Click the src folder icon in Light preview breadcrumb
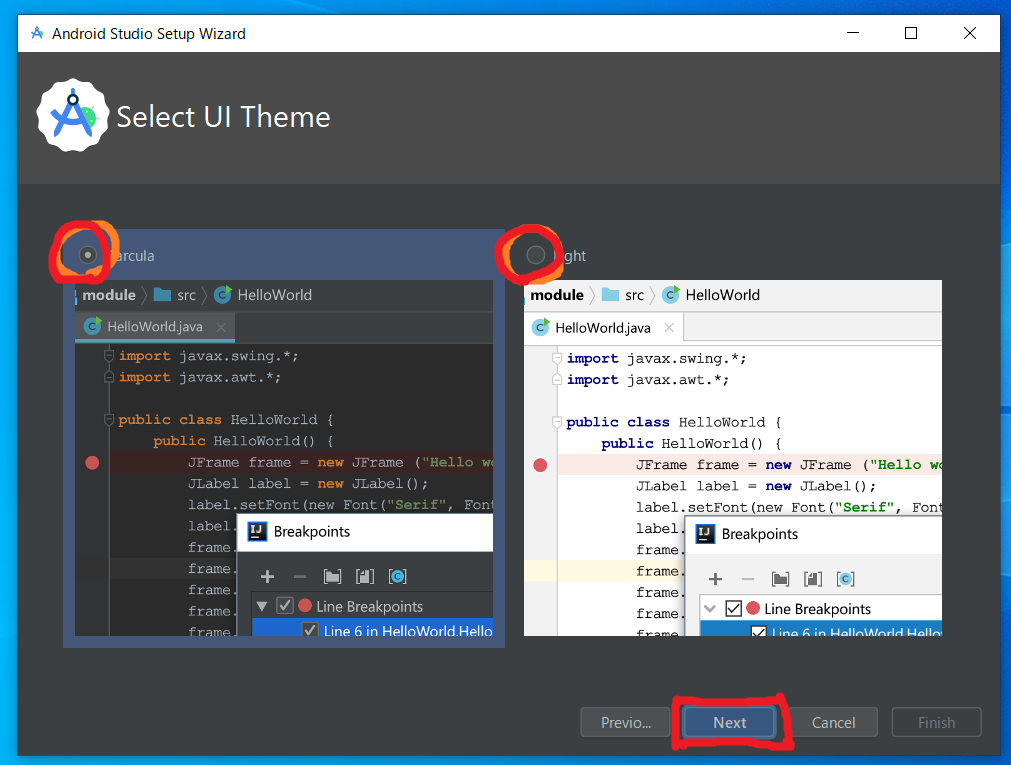This screenshot has height=765, width=1011. (x=610, y=295)
